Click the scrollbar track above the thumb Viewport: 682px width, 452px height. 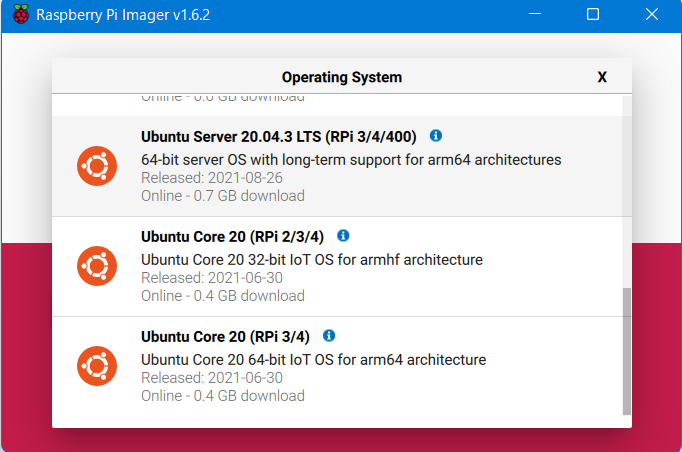[627, 190]
